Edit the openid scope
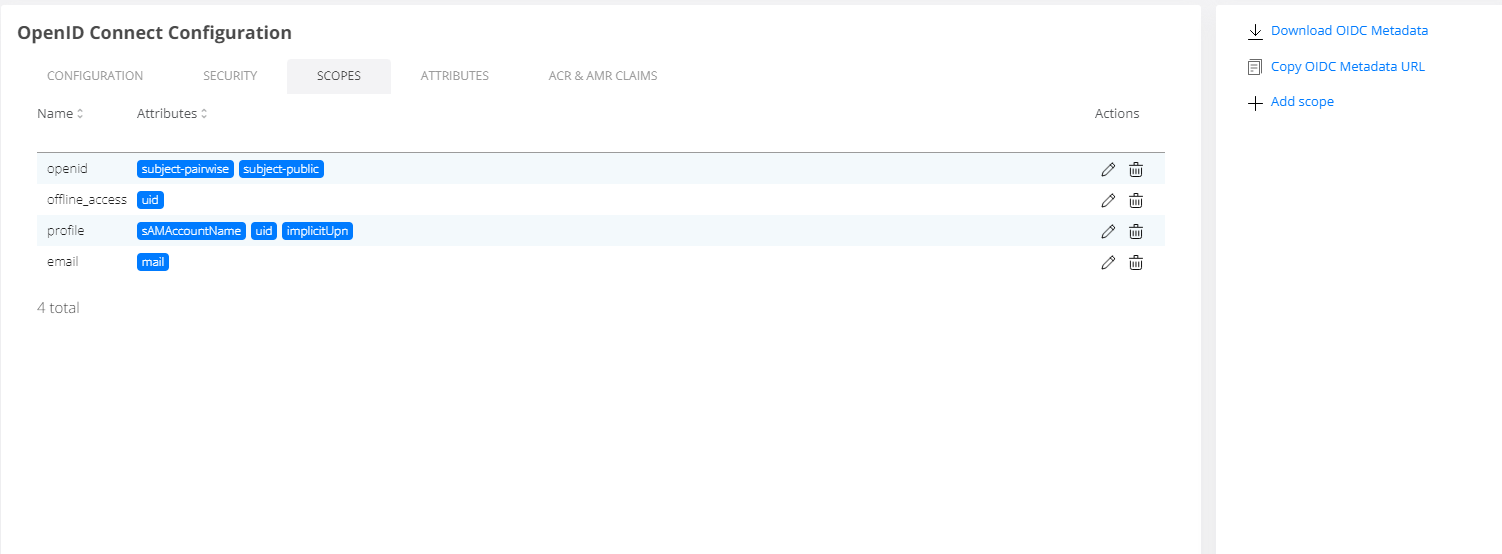Image resolution: width=1502 pixels, height=554 pixels. [1107, 170]
